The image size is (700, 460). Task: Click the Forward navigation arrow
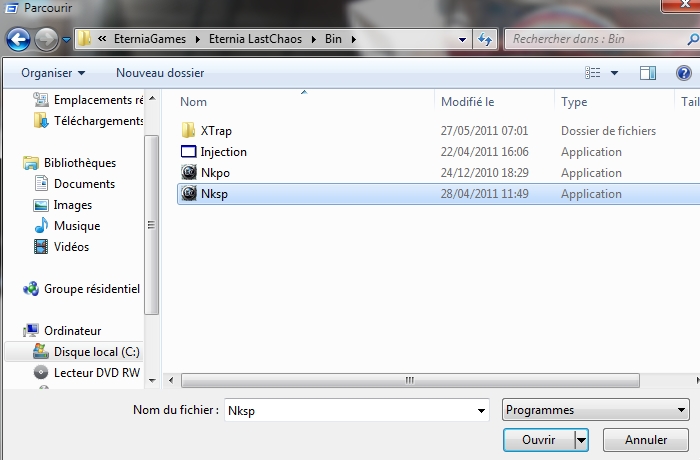point(46,39)
